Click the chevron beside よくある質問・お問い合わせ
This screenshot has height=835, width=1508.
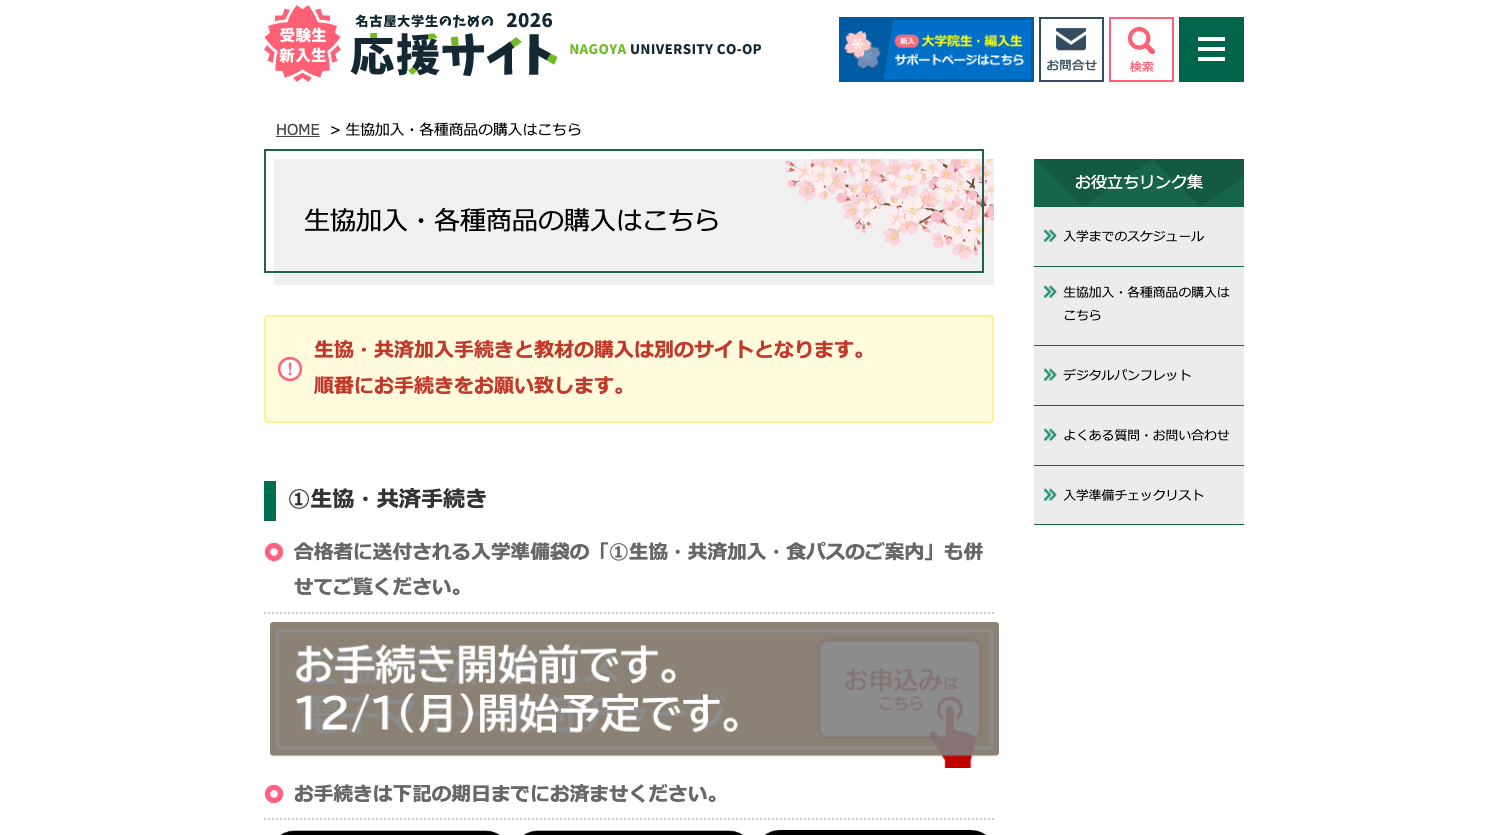[x=1049, y=435]
